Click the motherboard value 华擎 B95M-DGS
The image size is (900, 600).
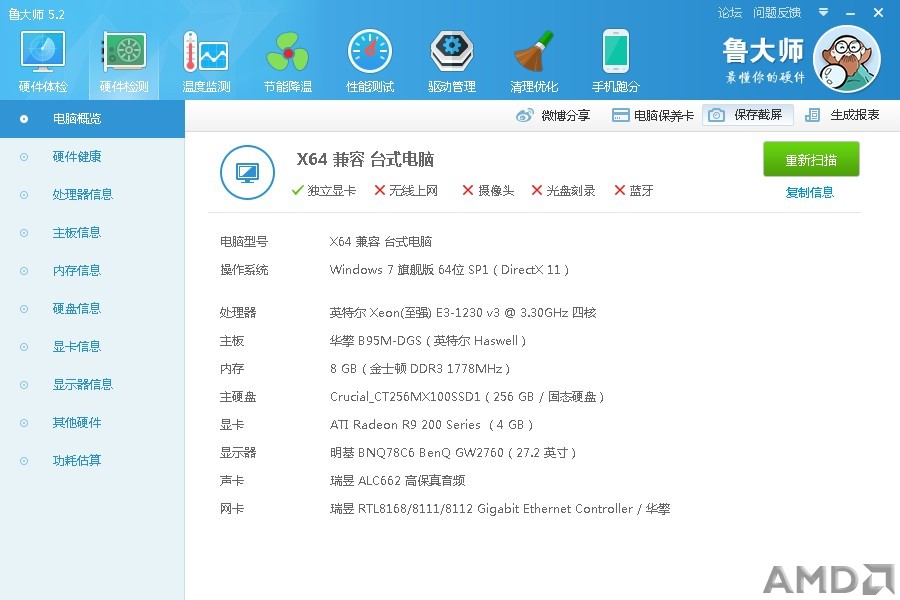[x=428, y=340]
